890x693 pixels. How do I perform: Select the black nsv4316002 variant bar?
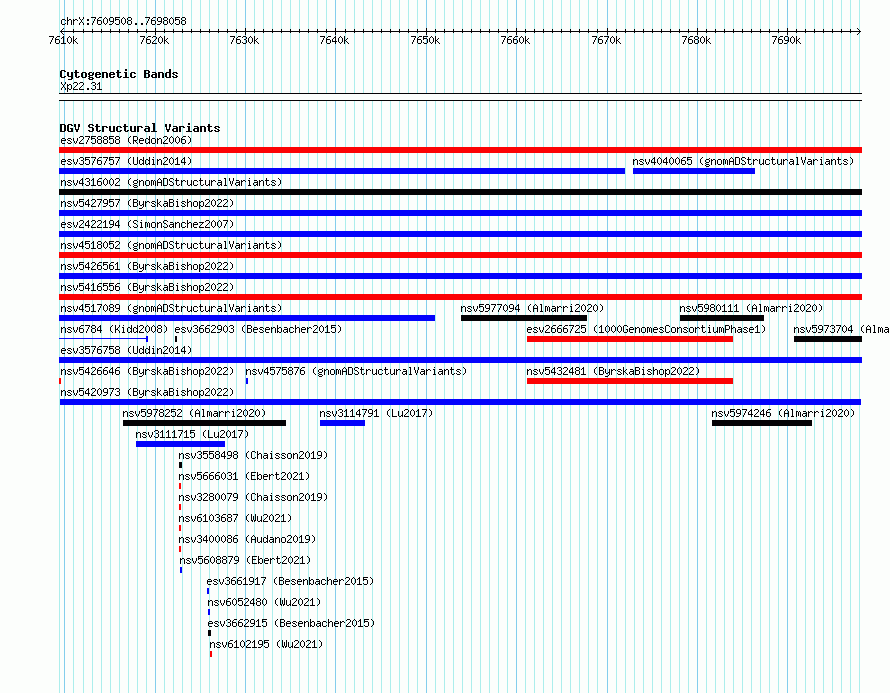[460, 192]
